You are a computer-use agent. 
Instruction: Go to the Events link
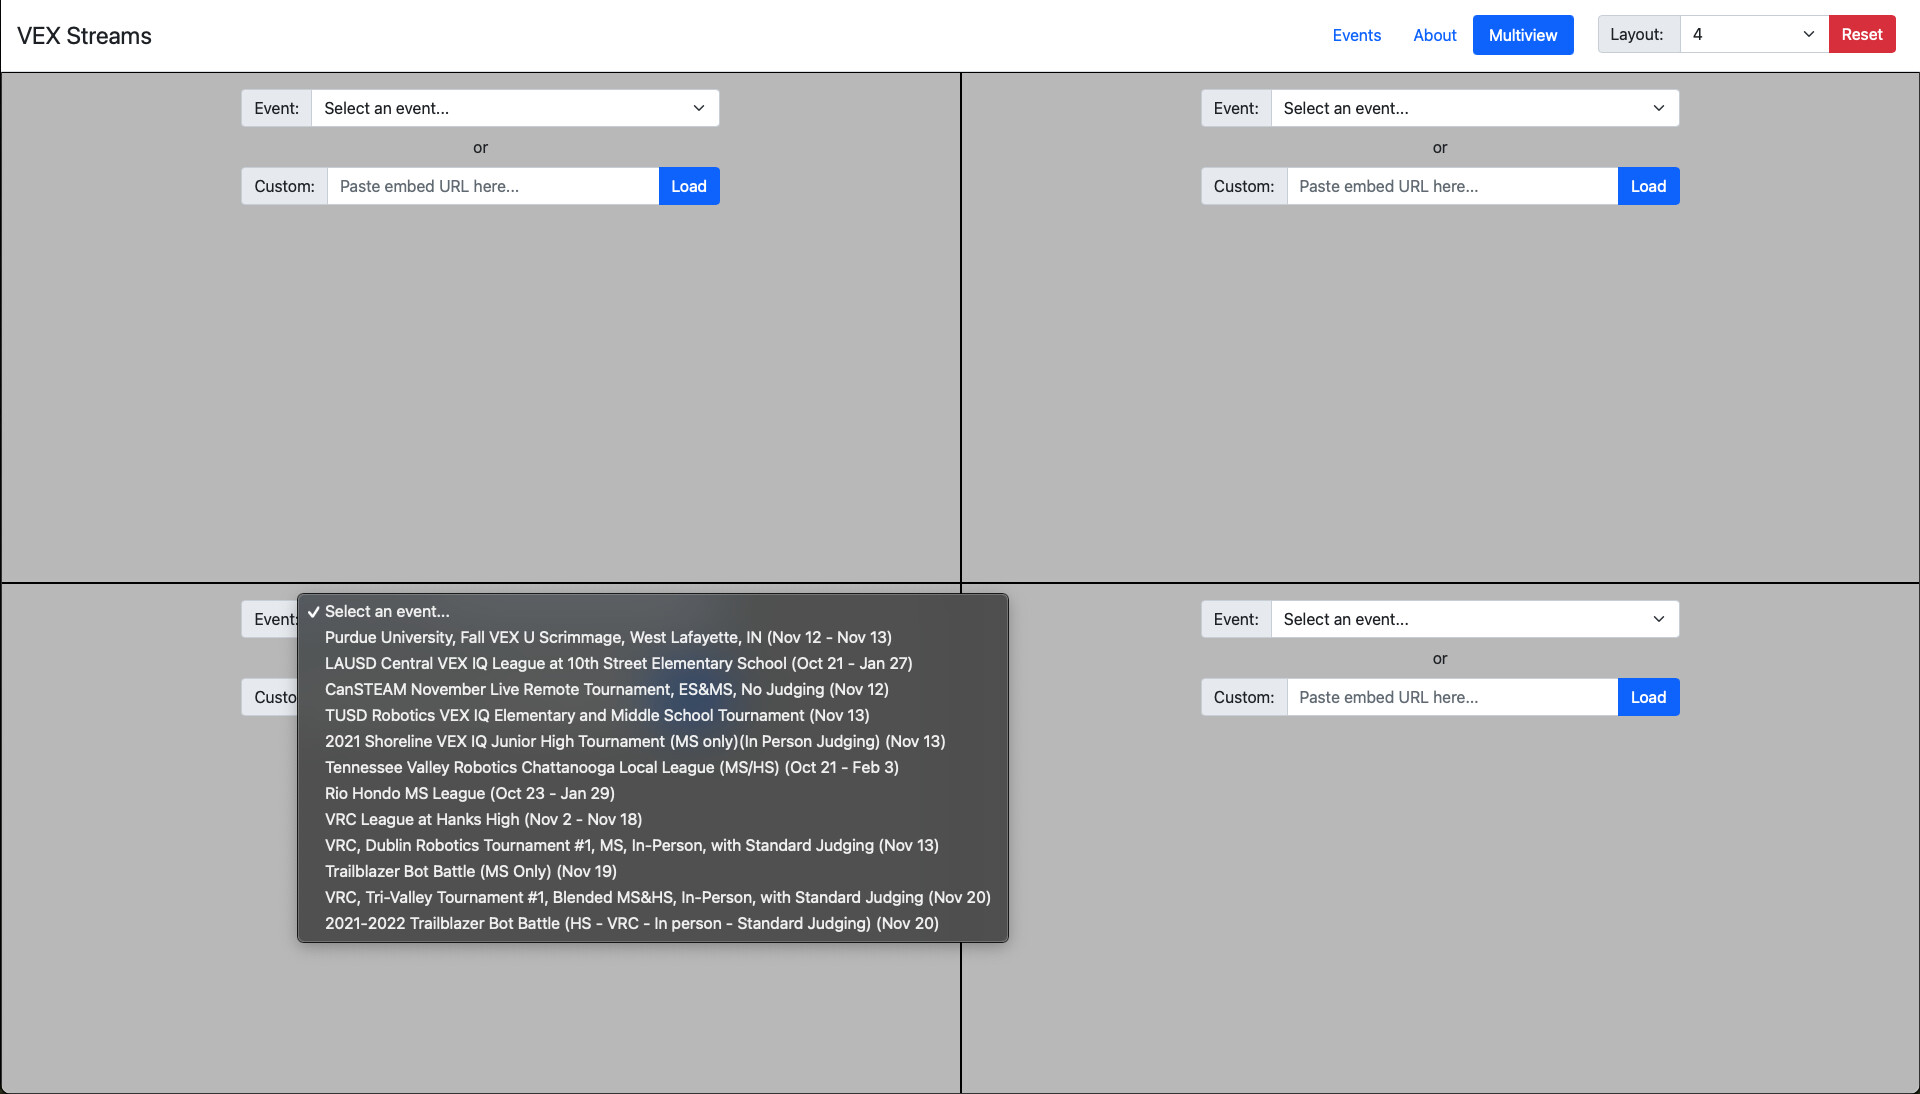coord(1356,35)
